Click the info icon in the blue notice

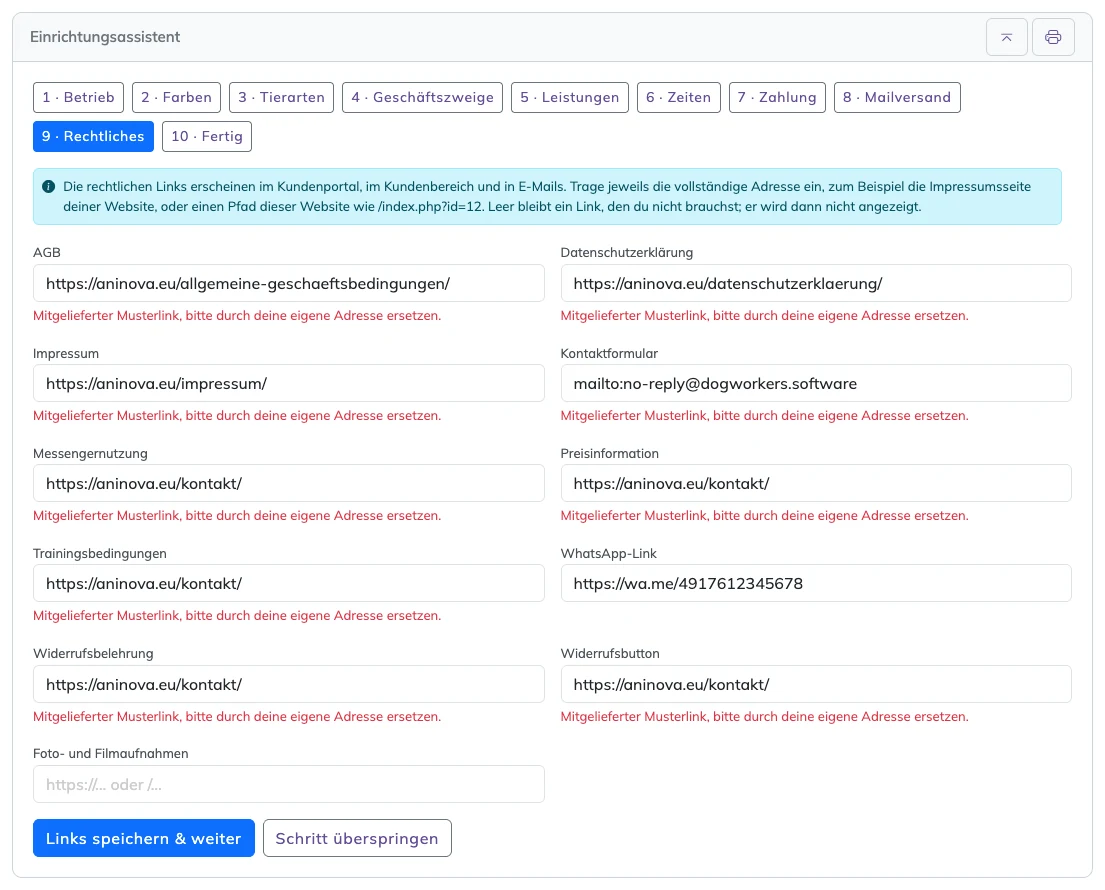[x=49, y=187]
